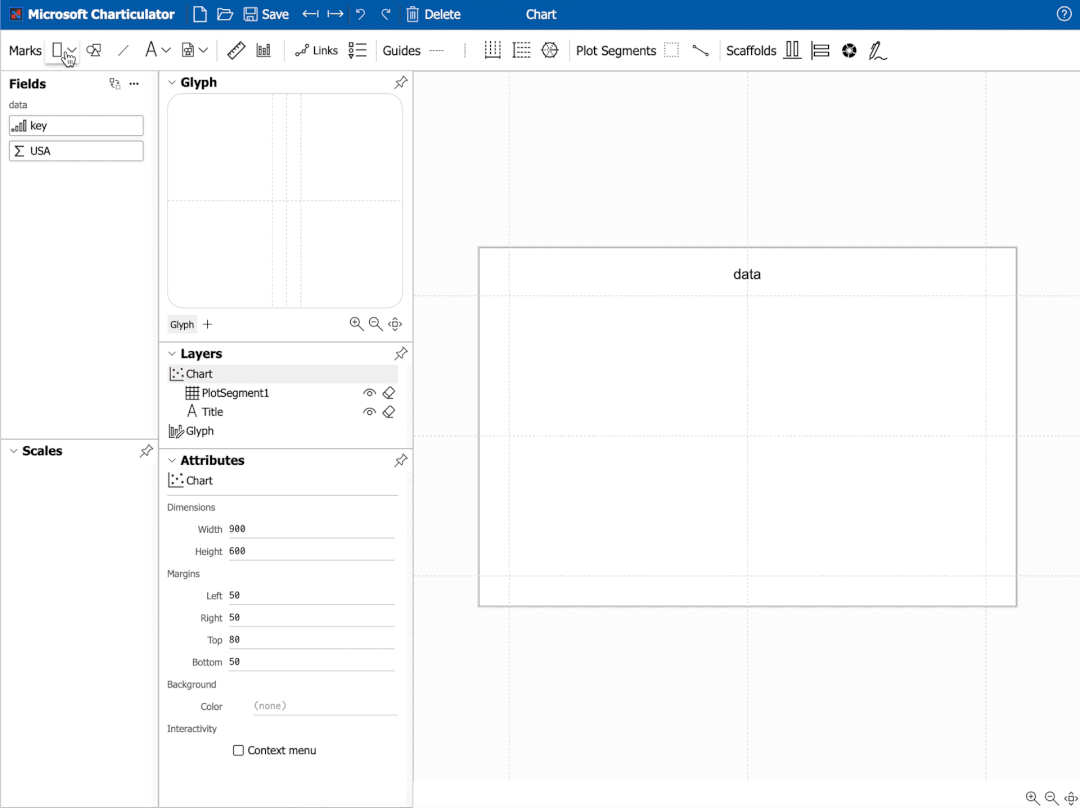Open an existing chart file
The height and width of the screenshot is (808, 1080).
(x=225, y=14)
